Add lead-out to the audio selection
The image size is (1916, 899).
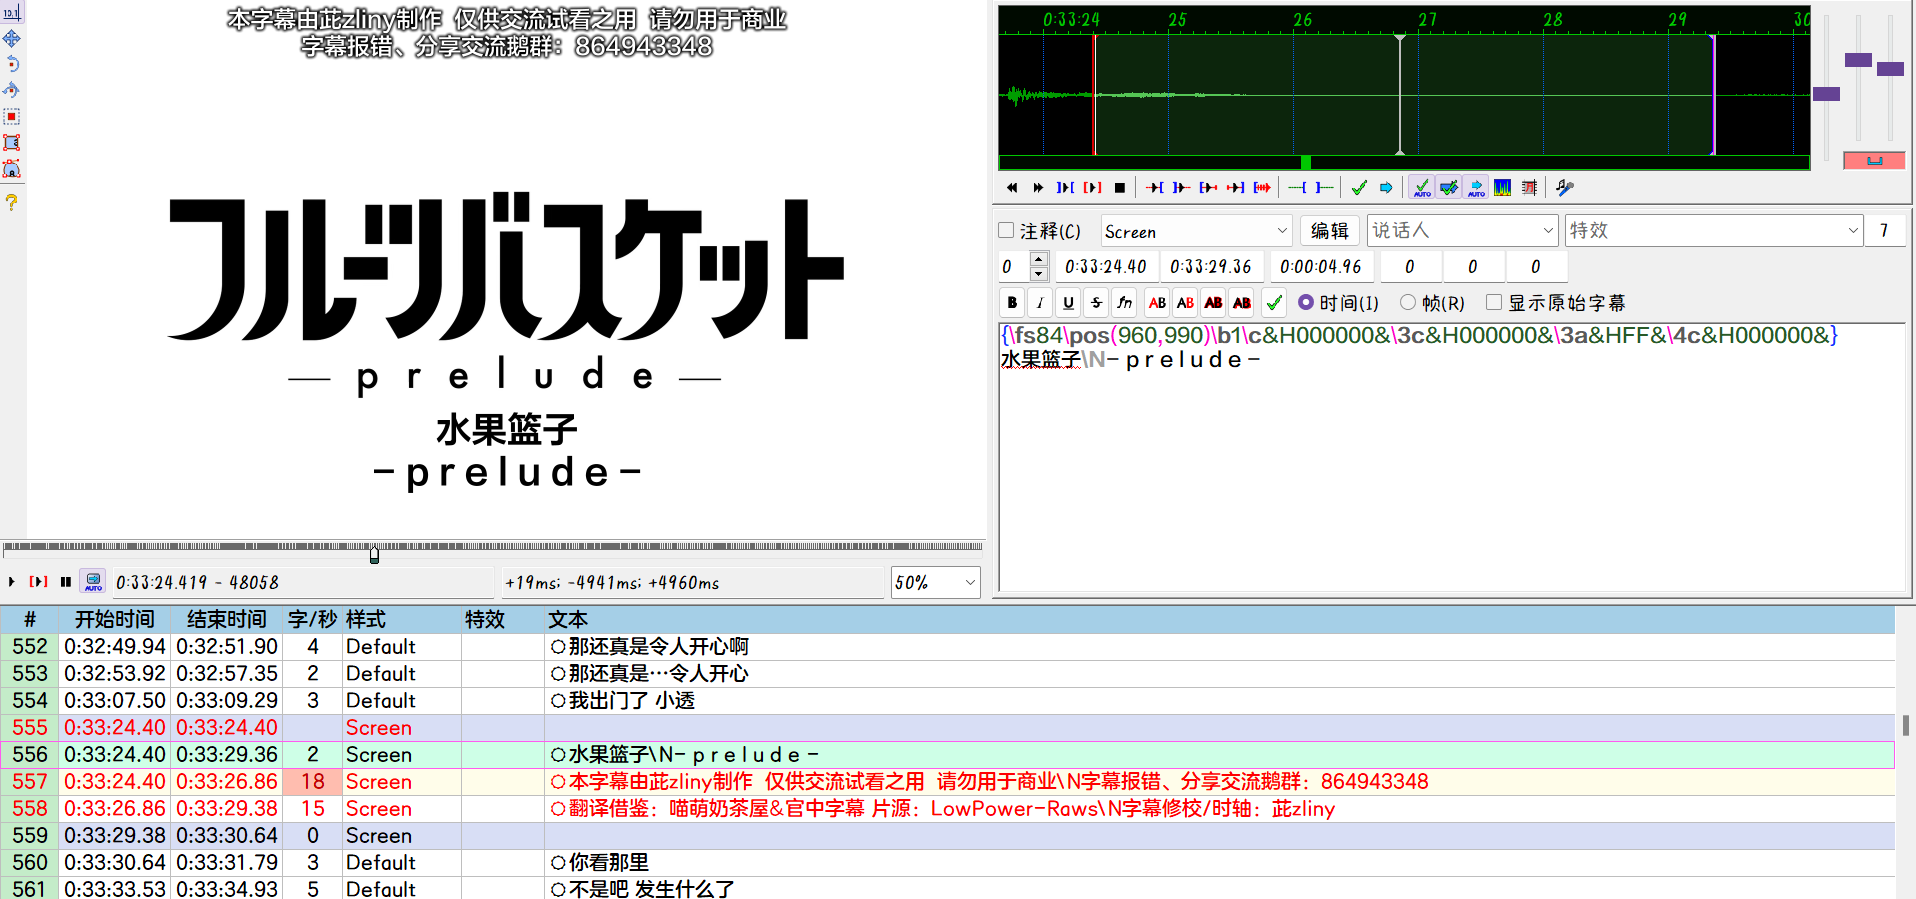[x=1324, y=187]
